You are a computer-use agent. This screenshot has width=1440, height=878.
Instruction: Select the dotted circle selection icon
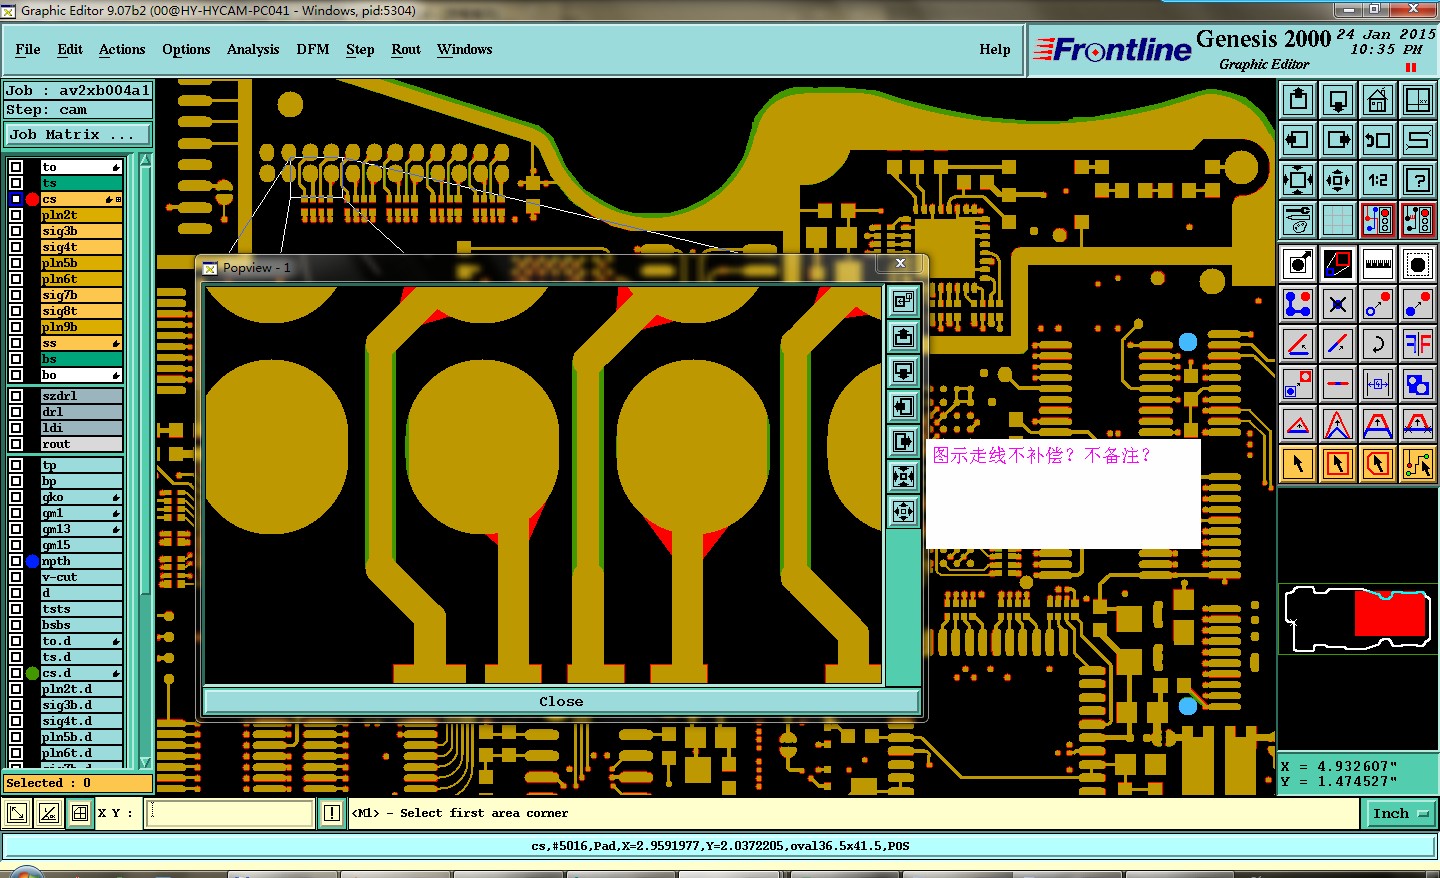1418,264
